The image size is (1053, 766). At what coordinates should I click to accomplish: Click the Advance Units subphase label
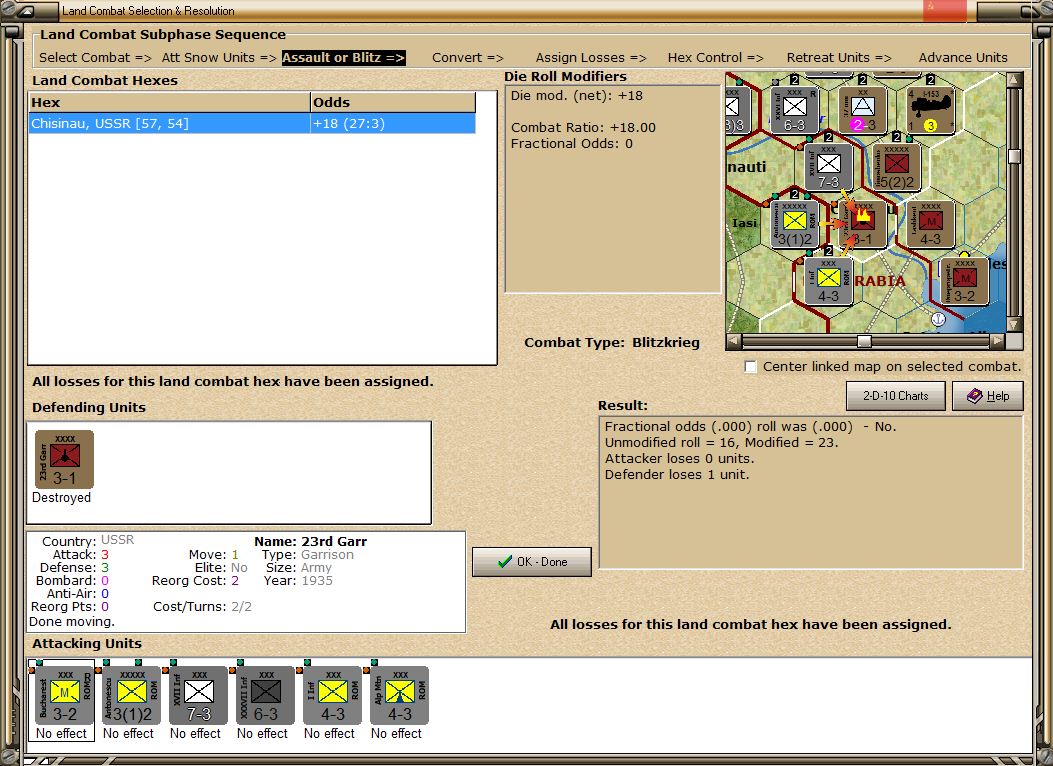click(x=963, y=58)
